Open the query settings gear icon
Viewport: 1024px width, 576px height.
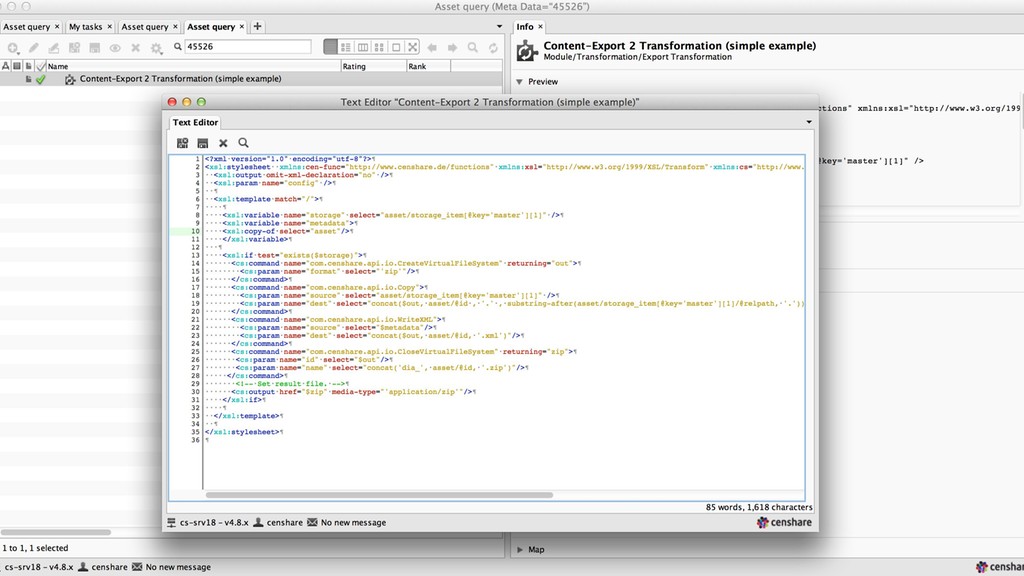pyautogui.click(x=155, y=47)
